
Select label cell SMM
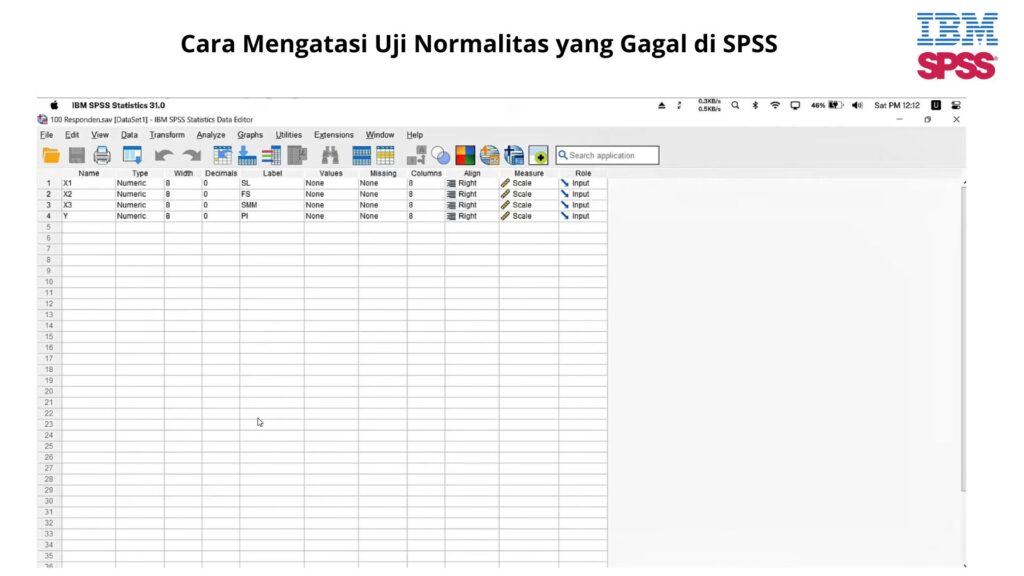coord(272,205)
